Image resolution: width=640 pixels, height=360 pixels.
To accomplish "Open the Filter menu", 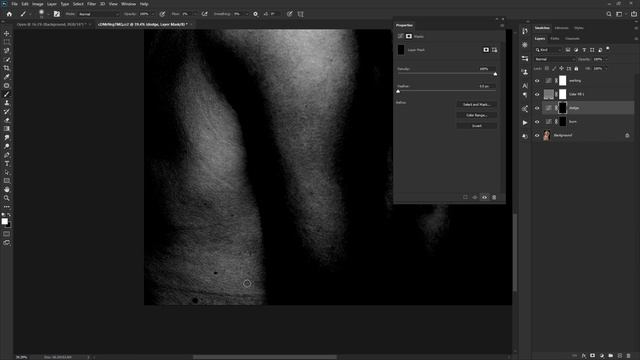I will (x=91, y=4).
